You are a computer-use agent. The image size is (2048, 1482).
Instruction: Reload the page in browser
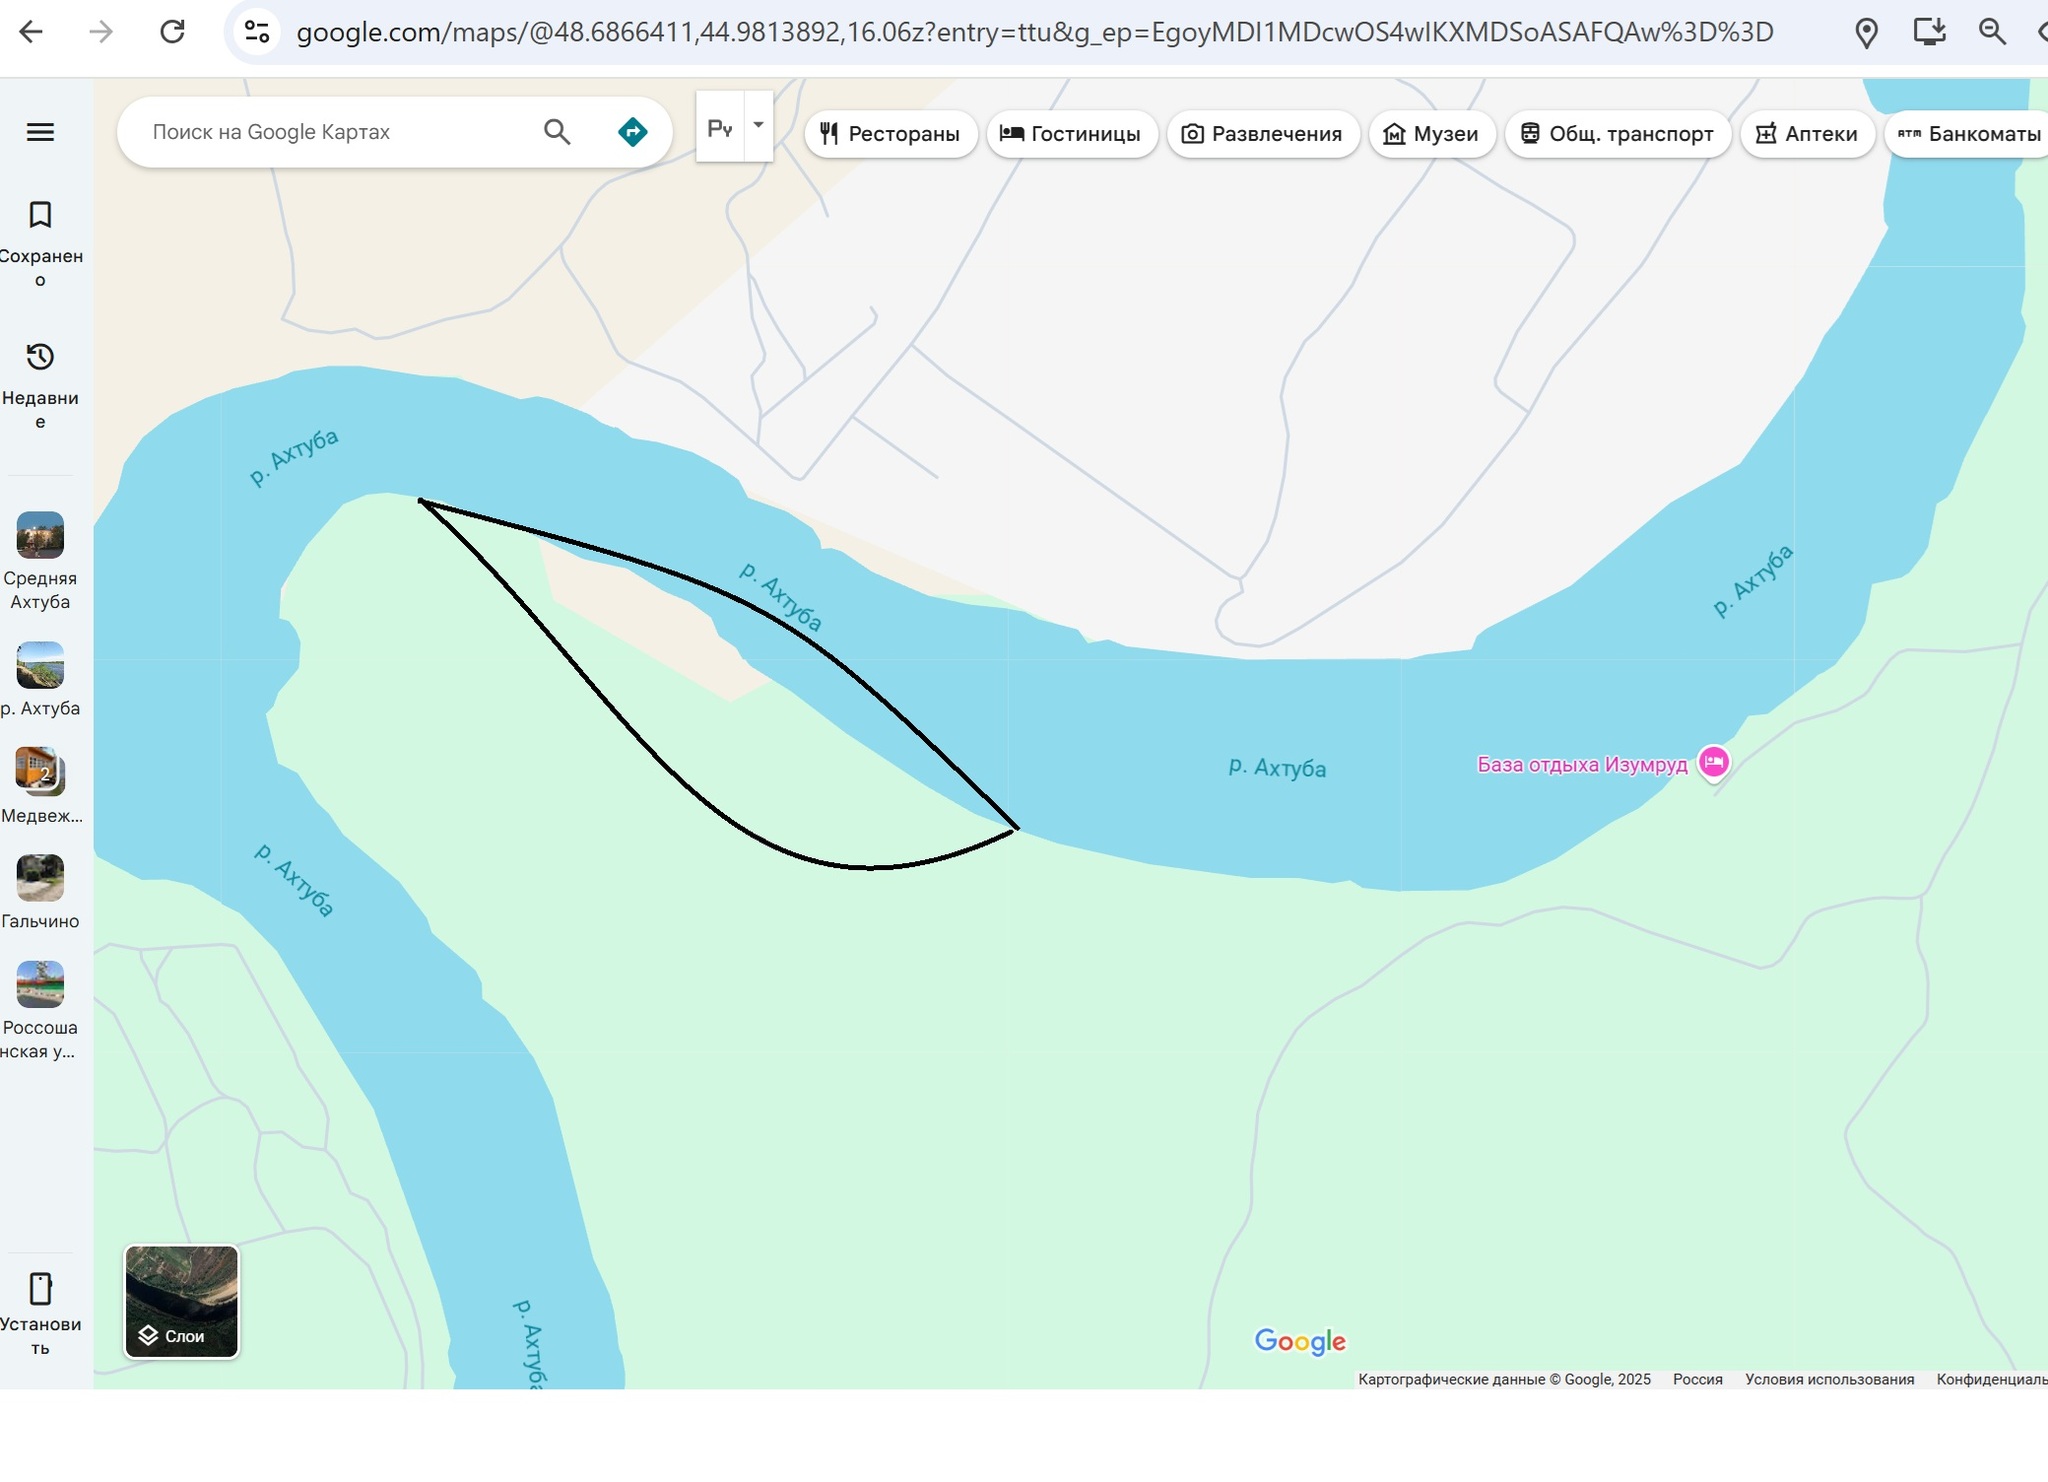coord(172,32)
